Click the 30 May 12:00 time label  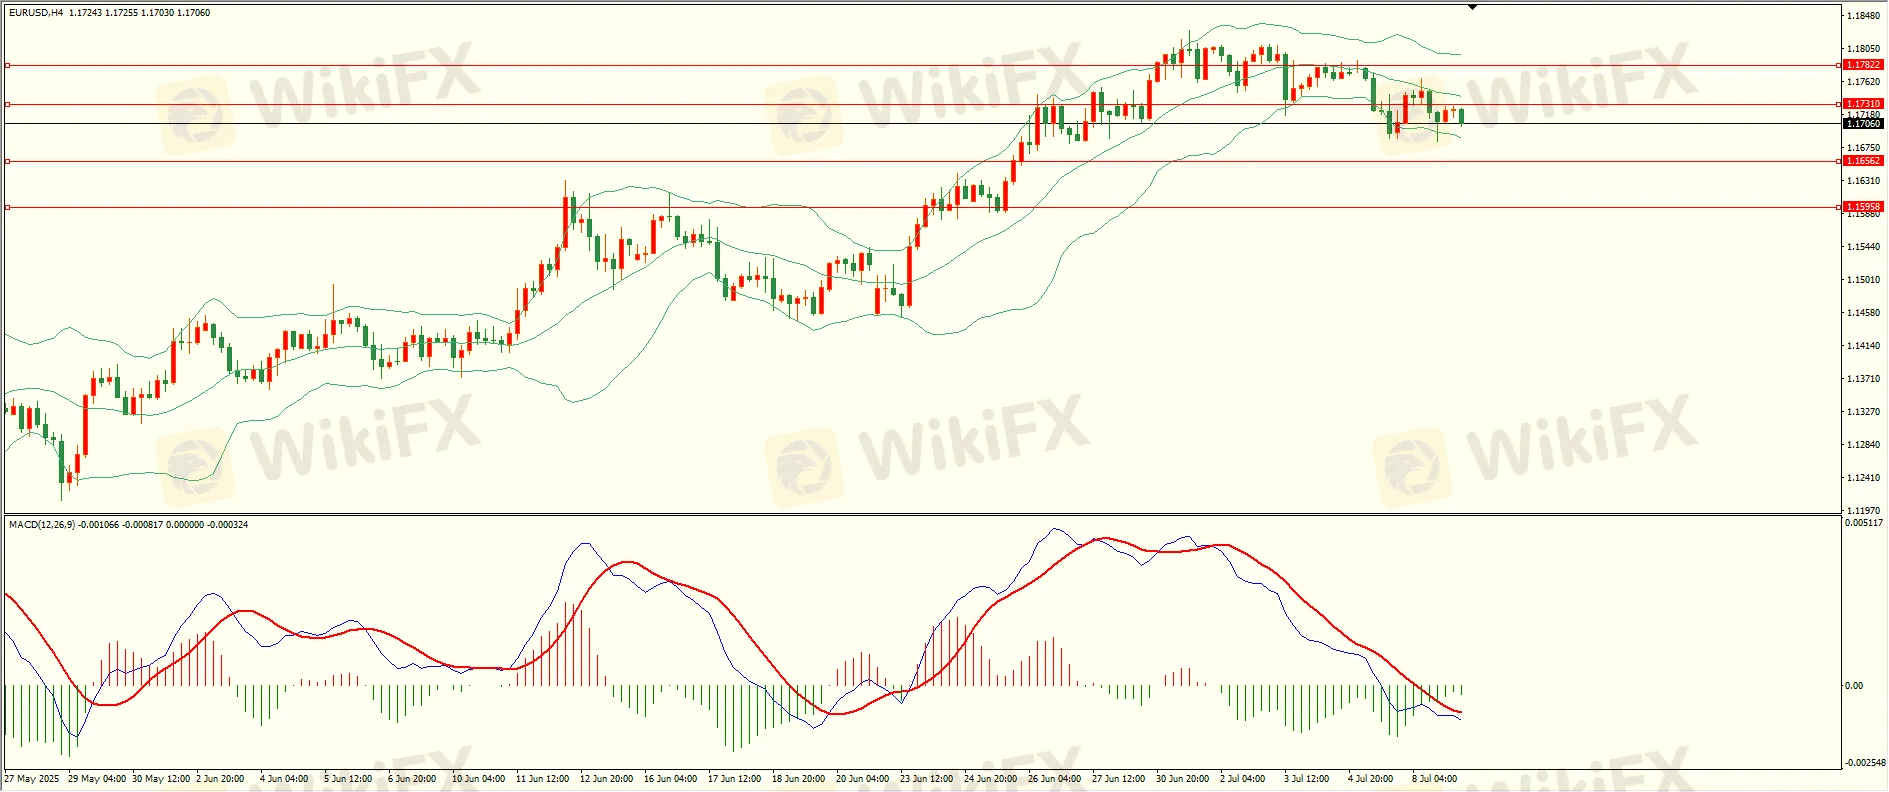tap(161, 779)
